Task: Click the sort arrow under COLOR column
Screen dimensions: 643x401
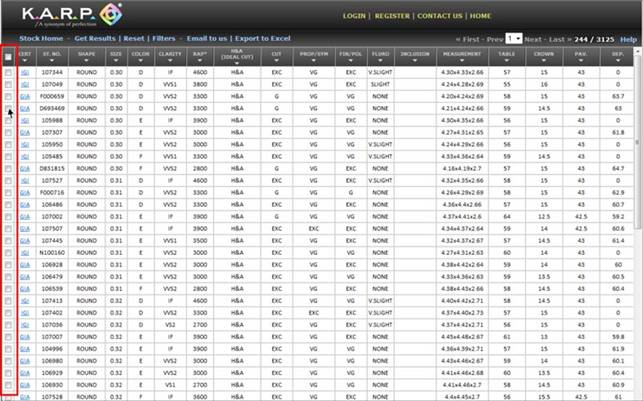Action: click(141, 59)
